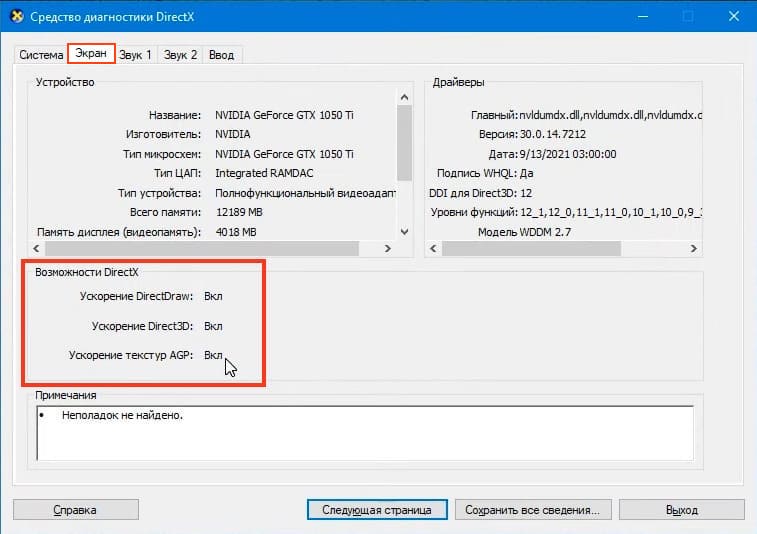The height and width of the screenshot is (534, 757).
Task: Open the Ввод tab
Action: [x=222, y=55]
